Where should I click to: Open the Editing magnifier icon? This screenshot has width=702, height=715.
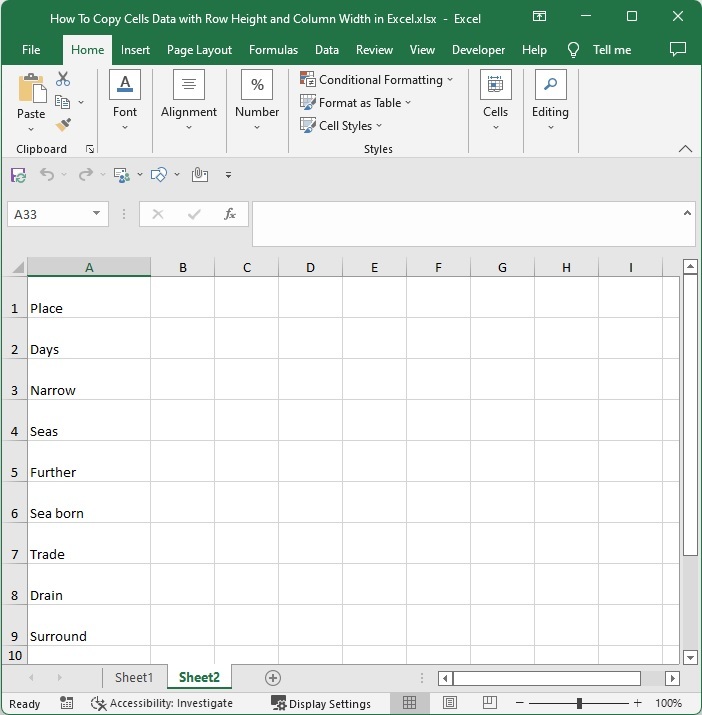click(551, 84)
